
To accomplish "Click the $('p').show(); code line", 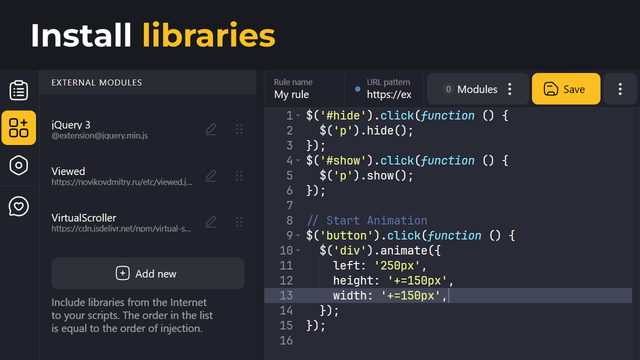I will pyautogui.click(x=366, y=176).
